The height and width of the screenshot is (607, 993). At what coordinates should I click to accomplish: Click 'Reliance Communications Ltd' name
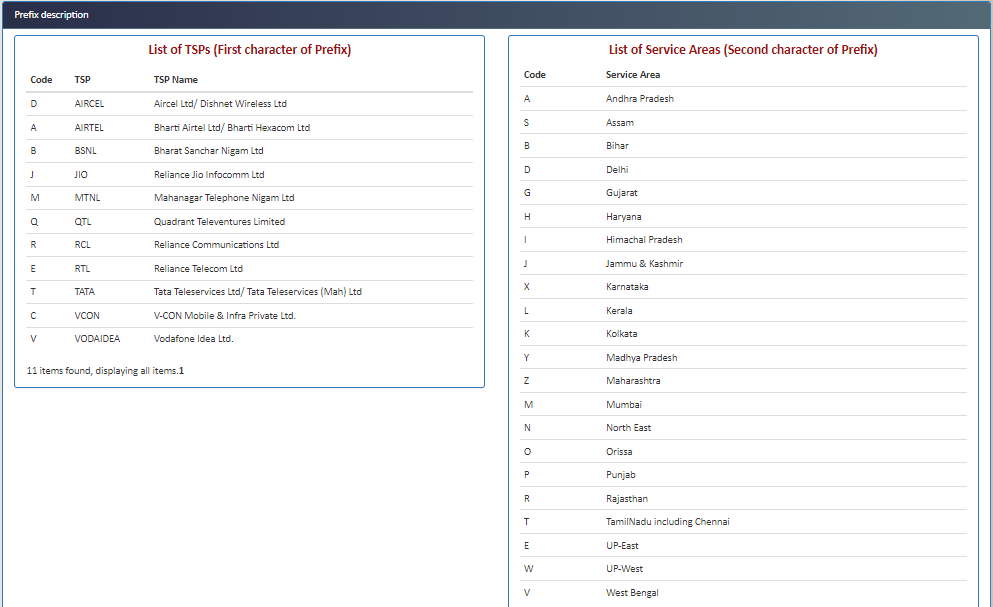tap(216, 245)
